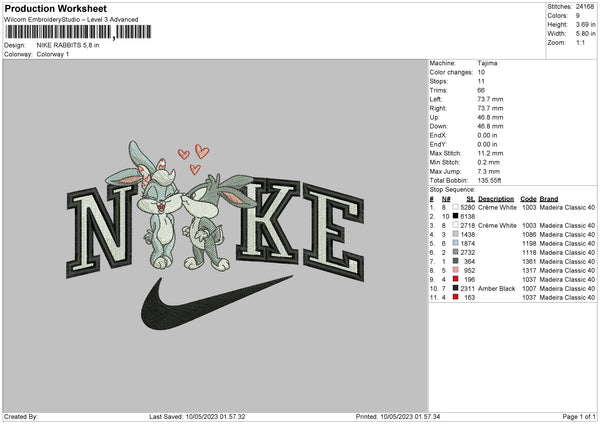Click stitch count 2732 in stop row 6

coord(468,253)
